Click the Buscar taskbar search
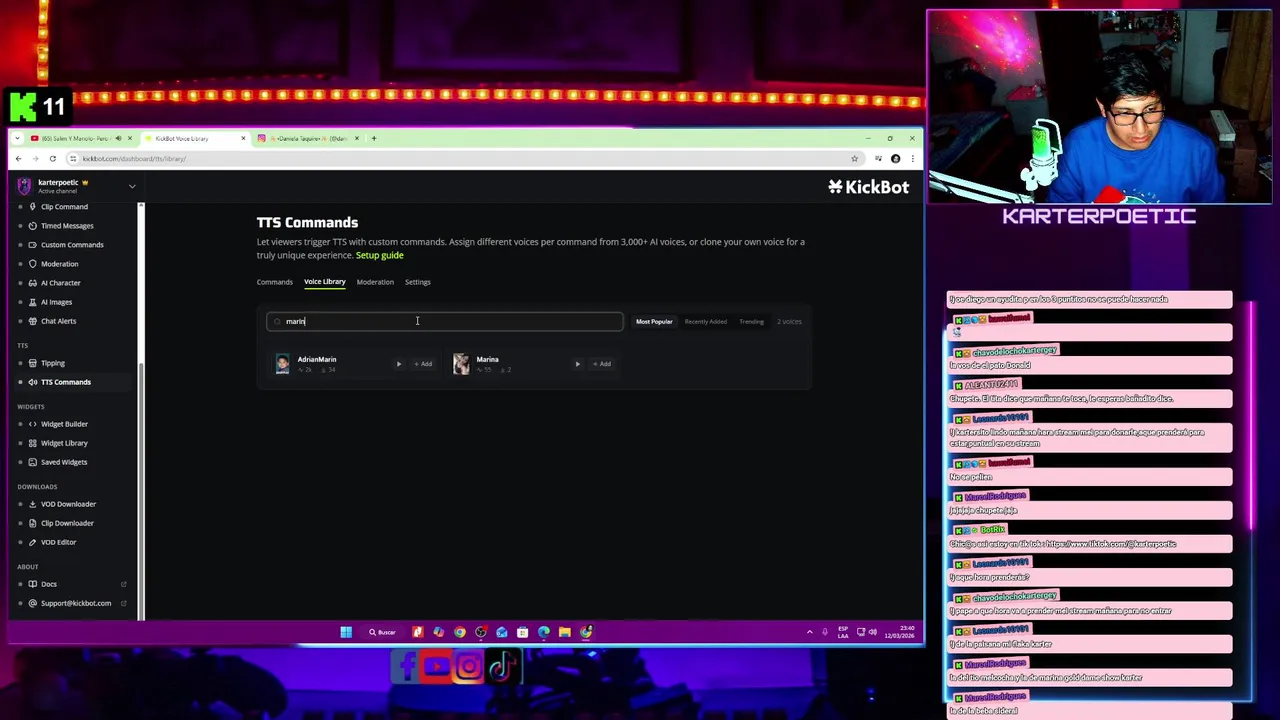1280x720 pixels. pyautogui.click(x=383, y=632)
